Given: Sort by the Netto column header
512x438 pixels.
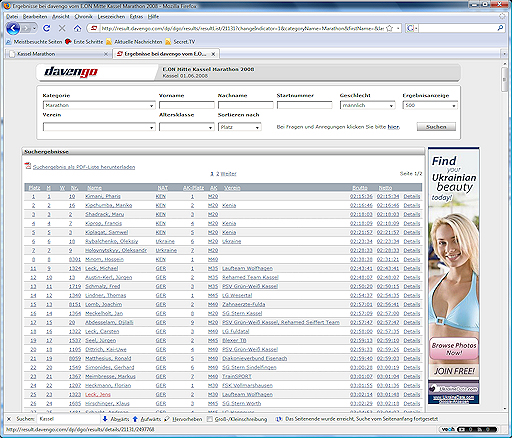Looking at the screenshot, I should (x=385, y=188).
